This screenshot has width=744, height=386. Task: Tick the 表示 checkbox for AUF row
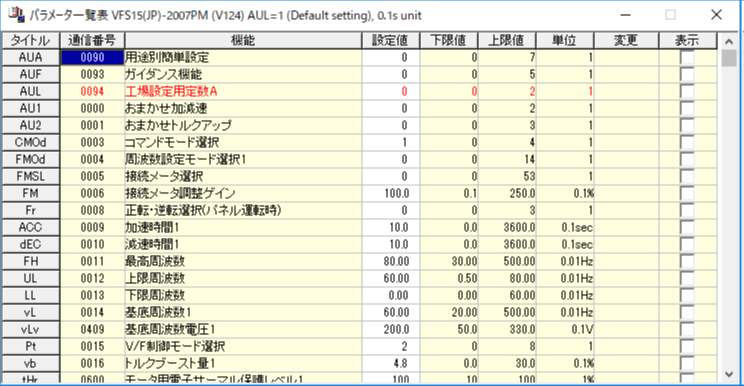[687, 74]
